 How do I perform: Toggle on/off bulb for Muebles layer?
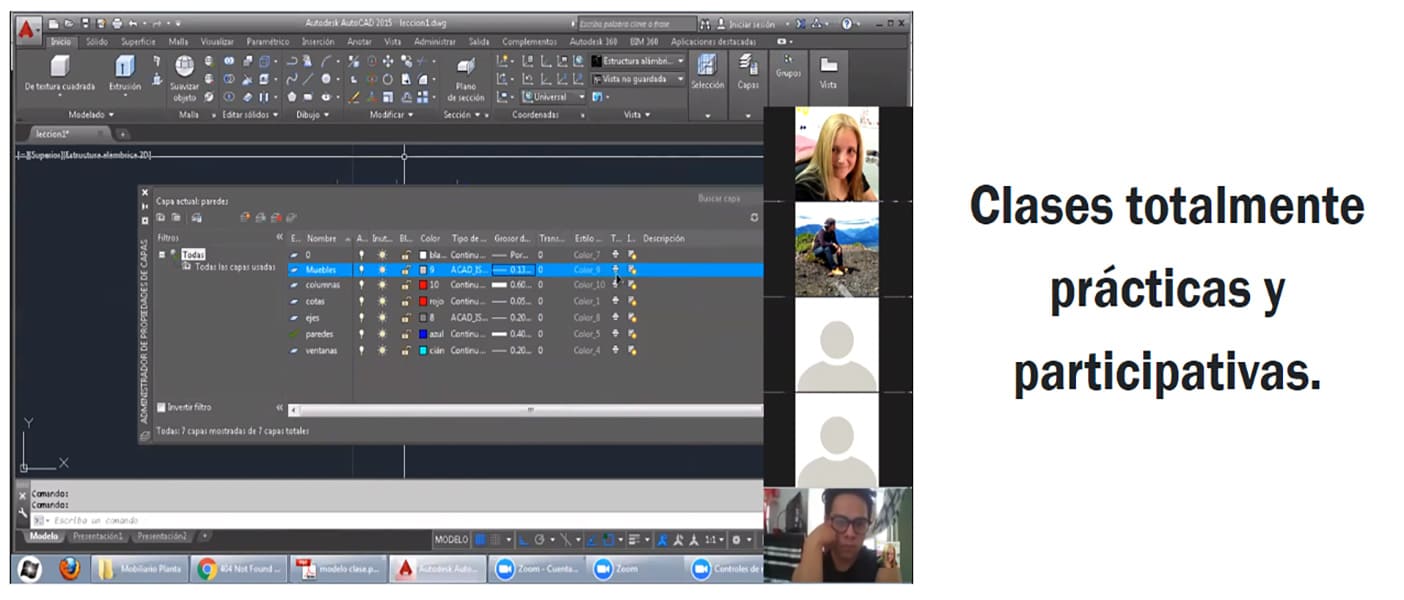362,270
